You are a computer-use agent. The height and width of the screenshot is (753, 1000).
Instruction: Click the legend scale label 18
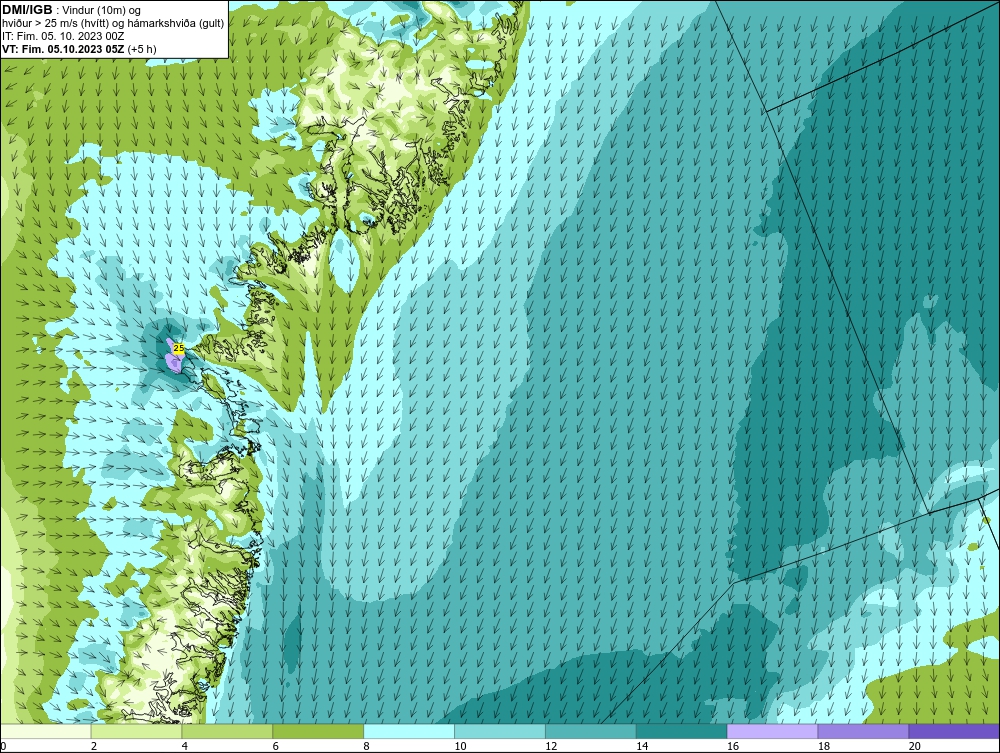(x=823, y=746)
